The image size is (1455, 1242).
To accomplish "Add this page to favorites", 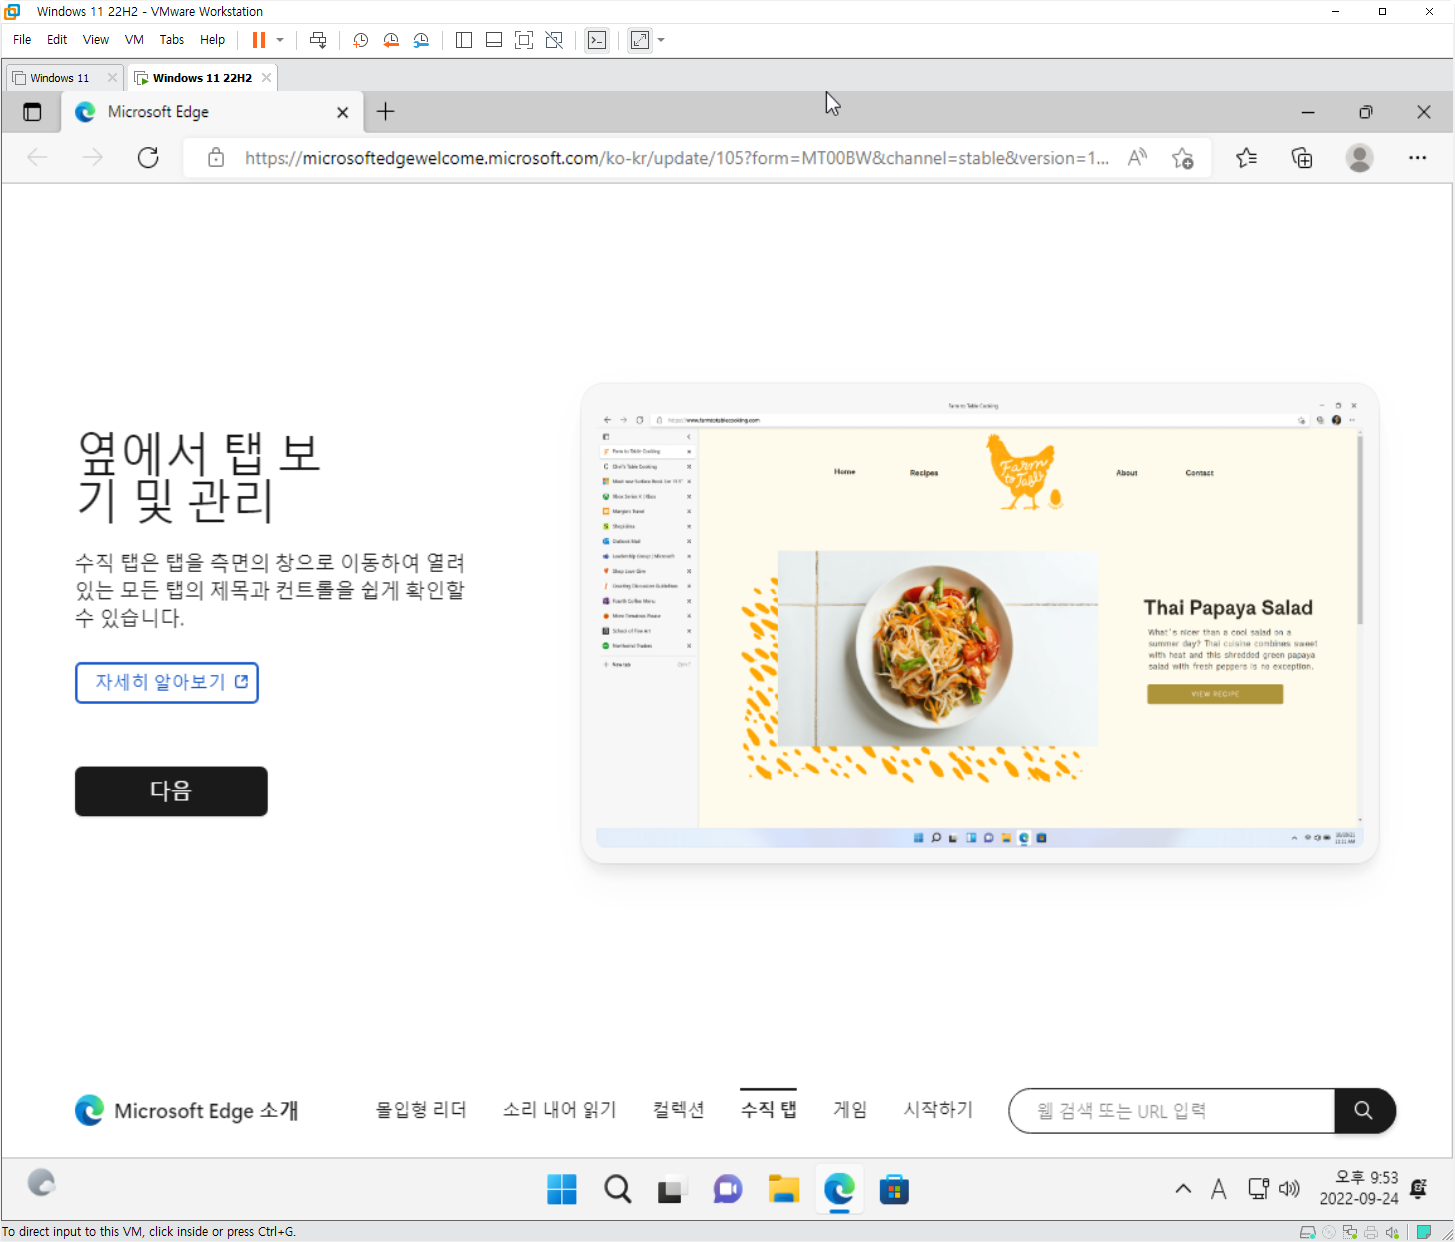I will click(1182, 158).
